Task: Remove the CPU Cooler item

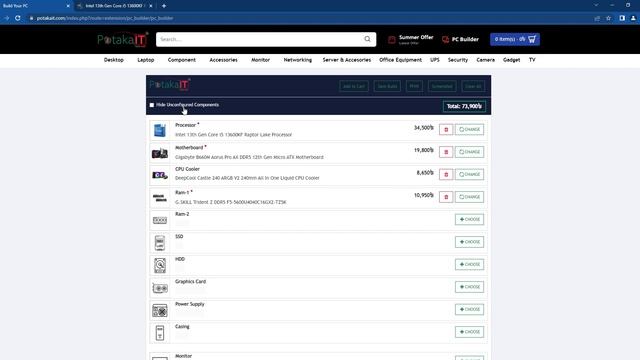Action: tap(446, 174)
